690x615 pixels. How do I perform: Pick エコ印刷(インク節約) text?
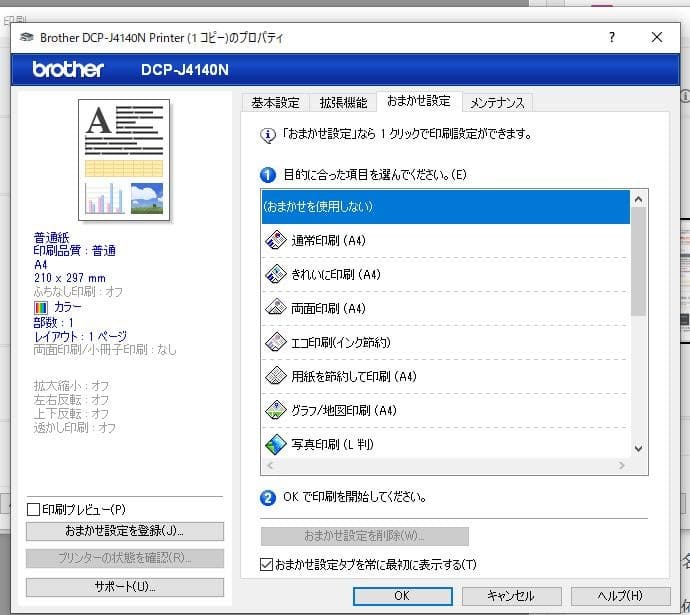(x=341, y=342)
